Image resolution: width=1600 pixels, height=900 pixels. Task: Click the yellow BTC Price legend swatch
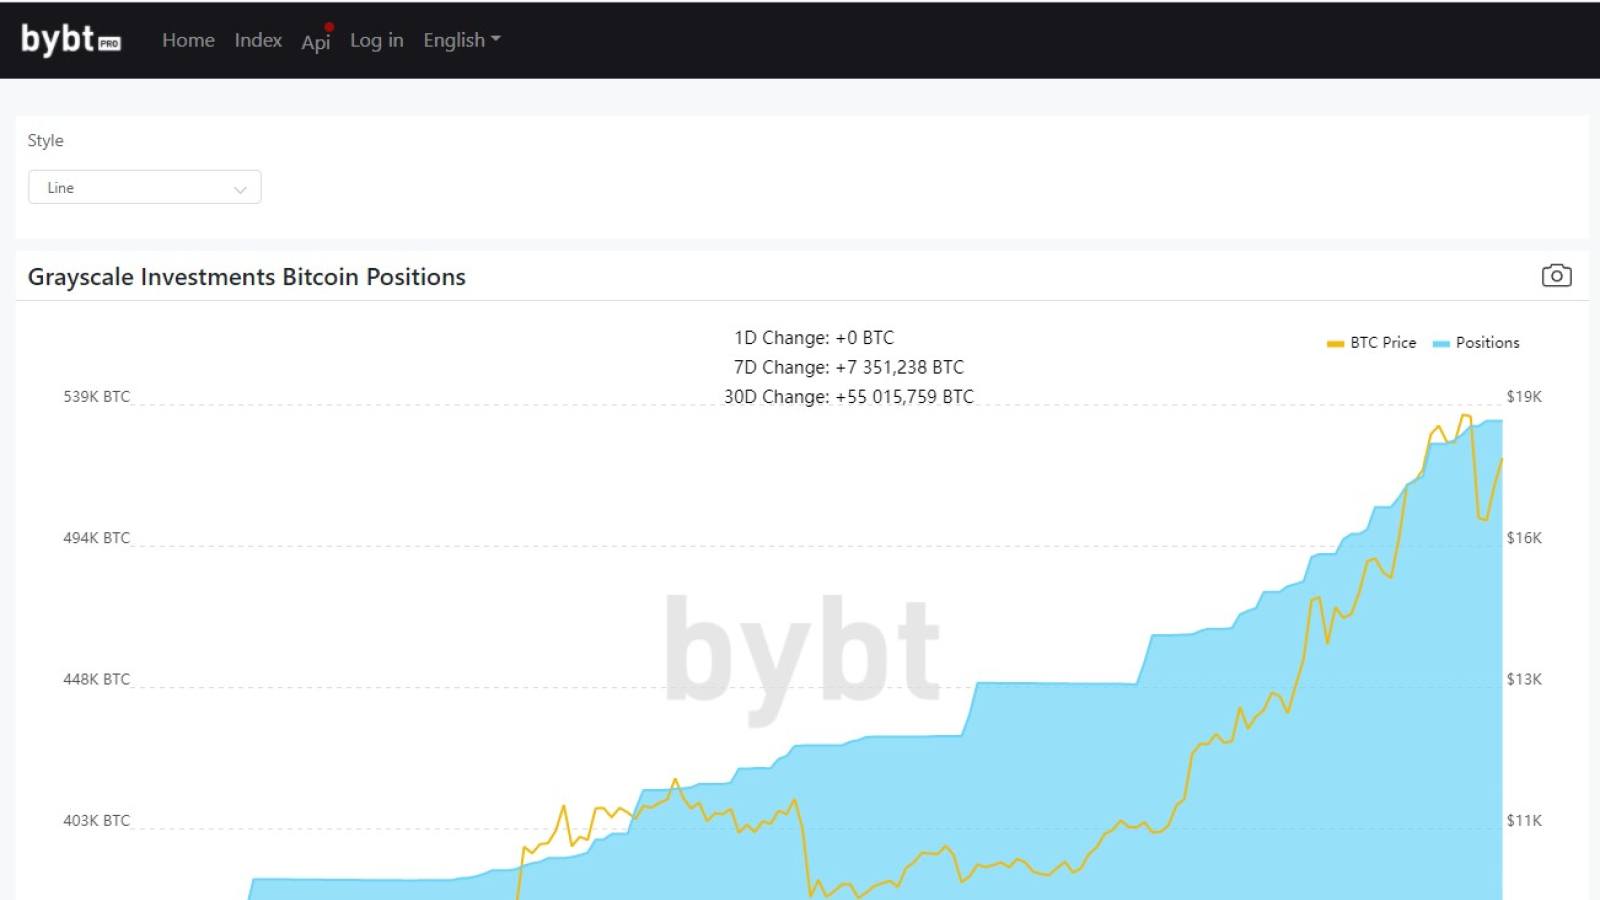point(1335,344)
